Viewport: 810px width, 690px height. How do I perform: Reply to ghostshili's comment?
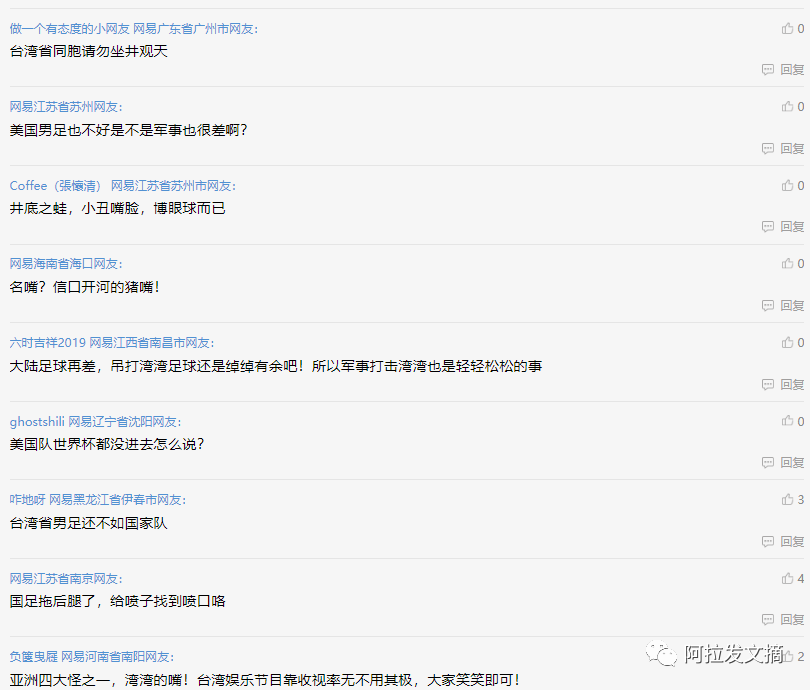[783, 462]
